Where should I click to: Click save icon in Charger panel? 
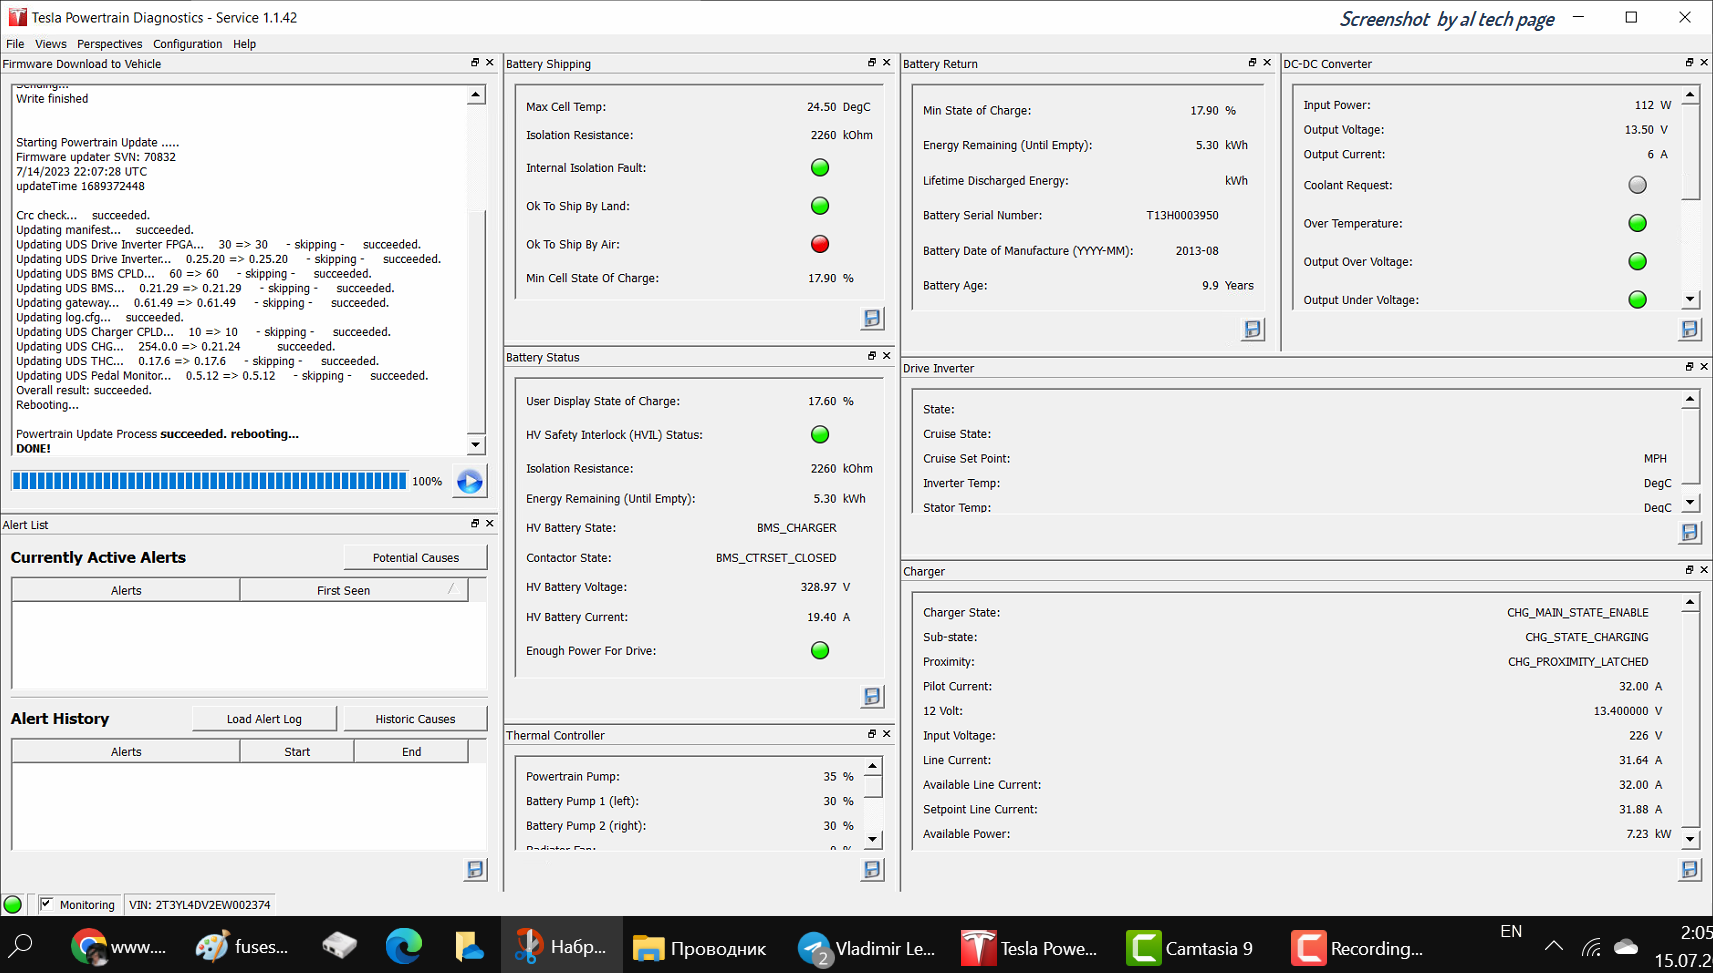[x=1689, y=869]
